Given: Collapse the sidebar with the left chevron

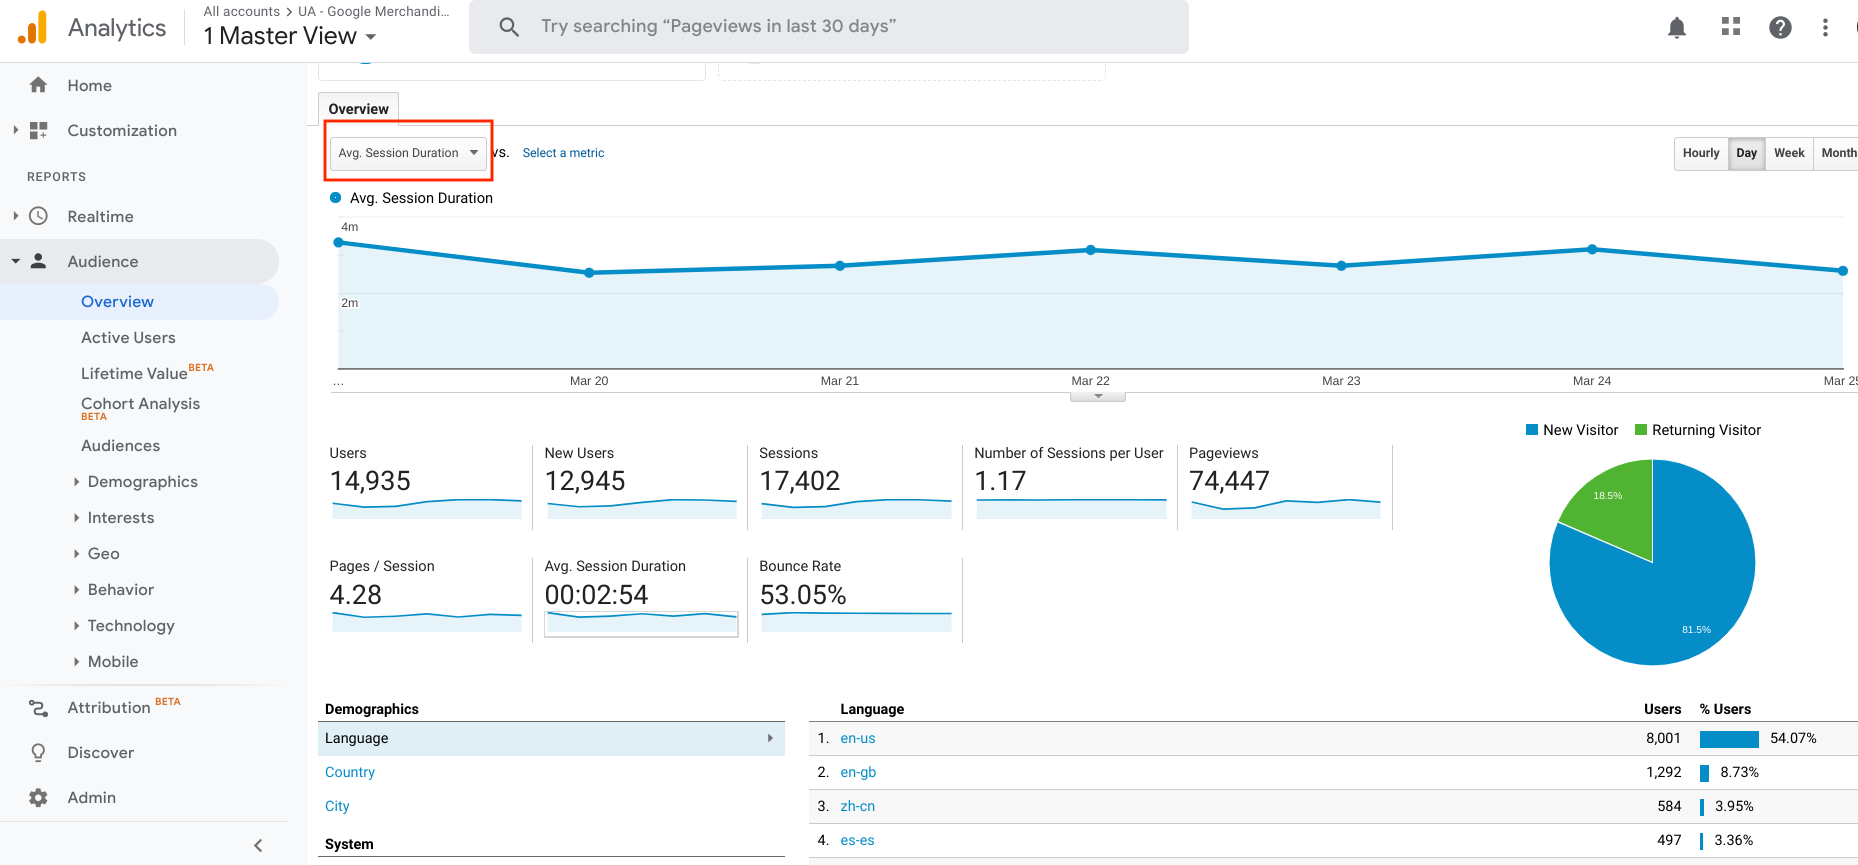Looking at the screenshot, I should (258, 845).
